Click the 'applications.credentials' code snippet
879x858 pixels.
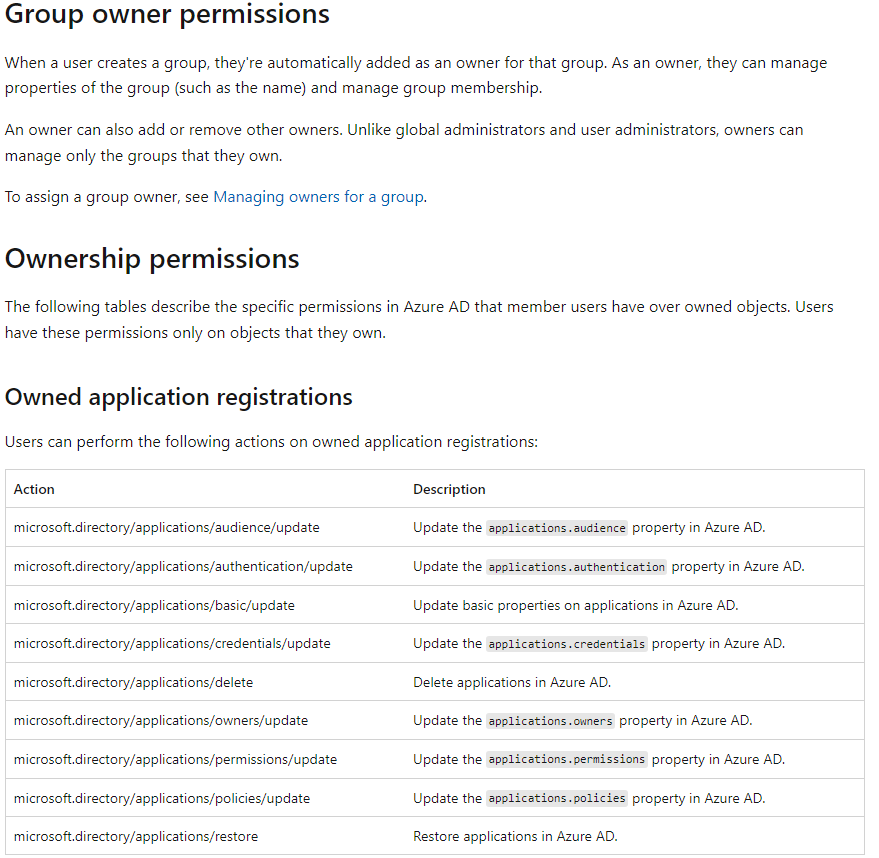pos(567,644)
